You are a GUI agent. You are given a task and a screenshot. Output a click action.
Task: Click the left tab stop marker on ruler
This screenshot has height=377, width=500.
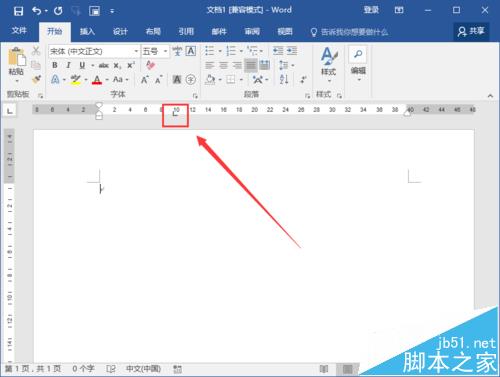tap(175, 114)
